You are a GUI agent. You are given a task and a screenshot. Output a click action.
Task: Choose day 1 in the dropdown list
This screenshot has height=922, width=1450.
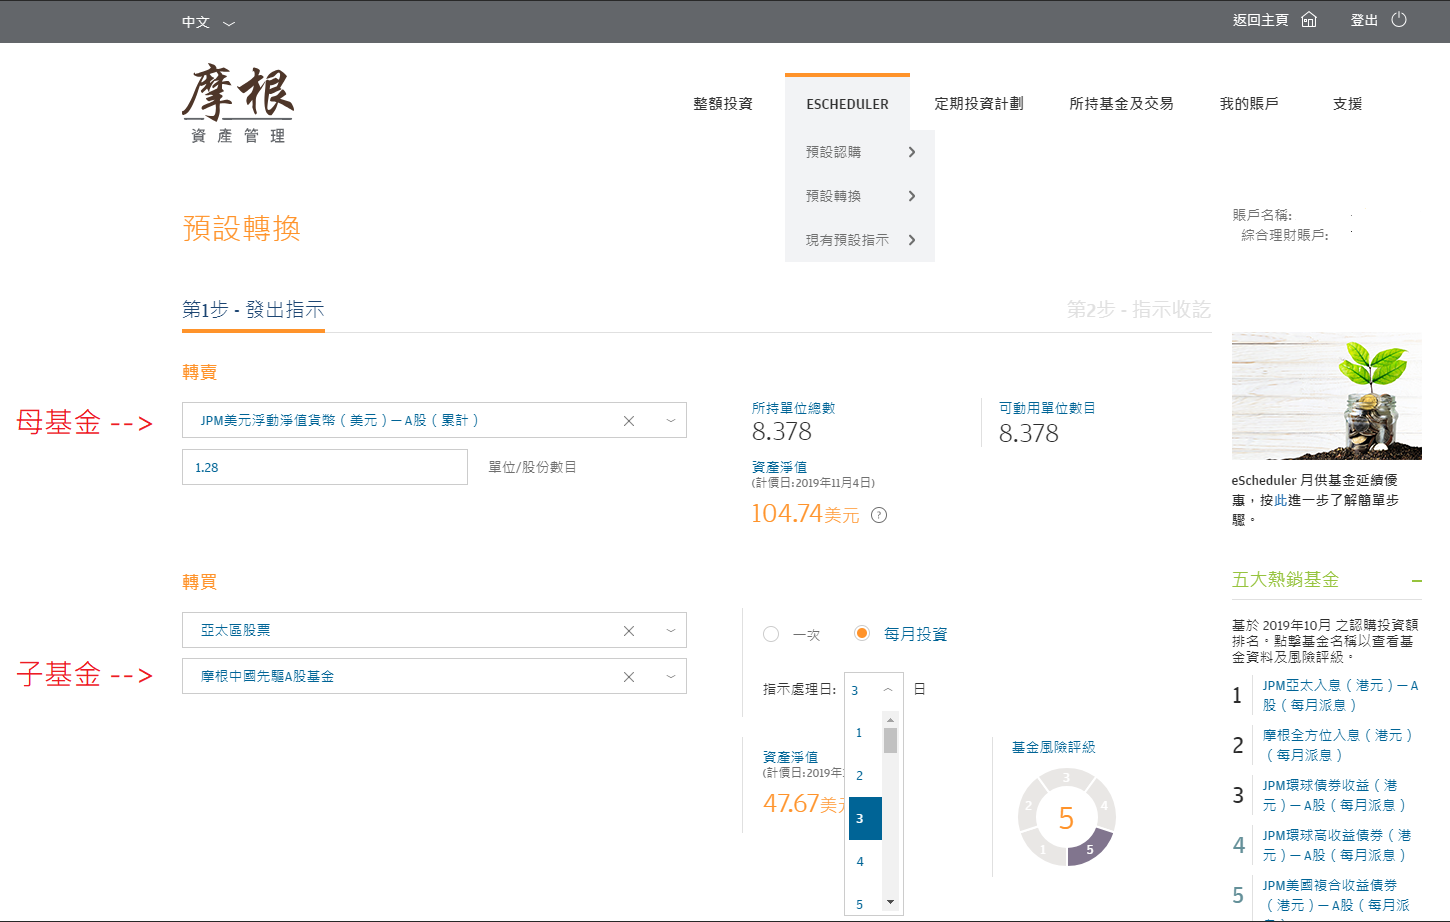[864, 733]
